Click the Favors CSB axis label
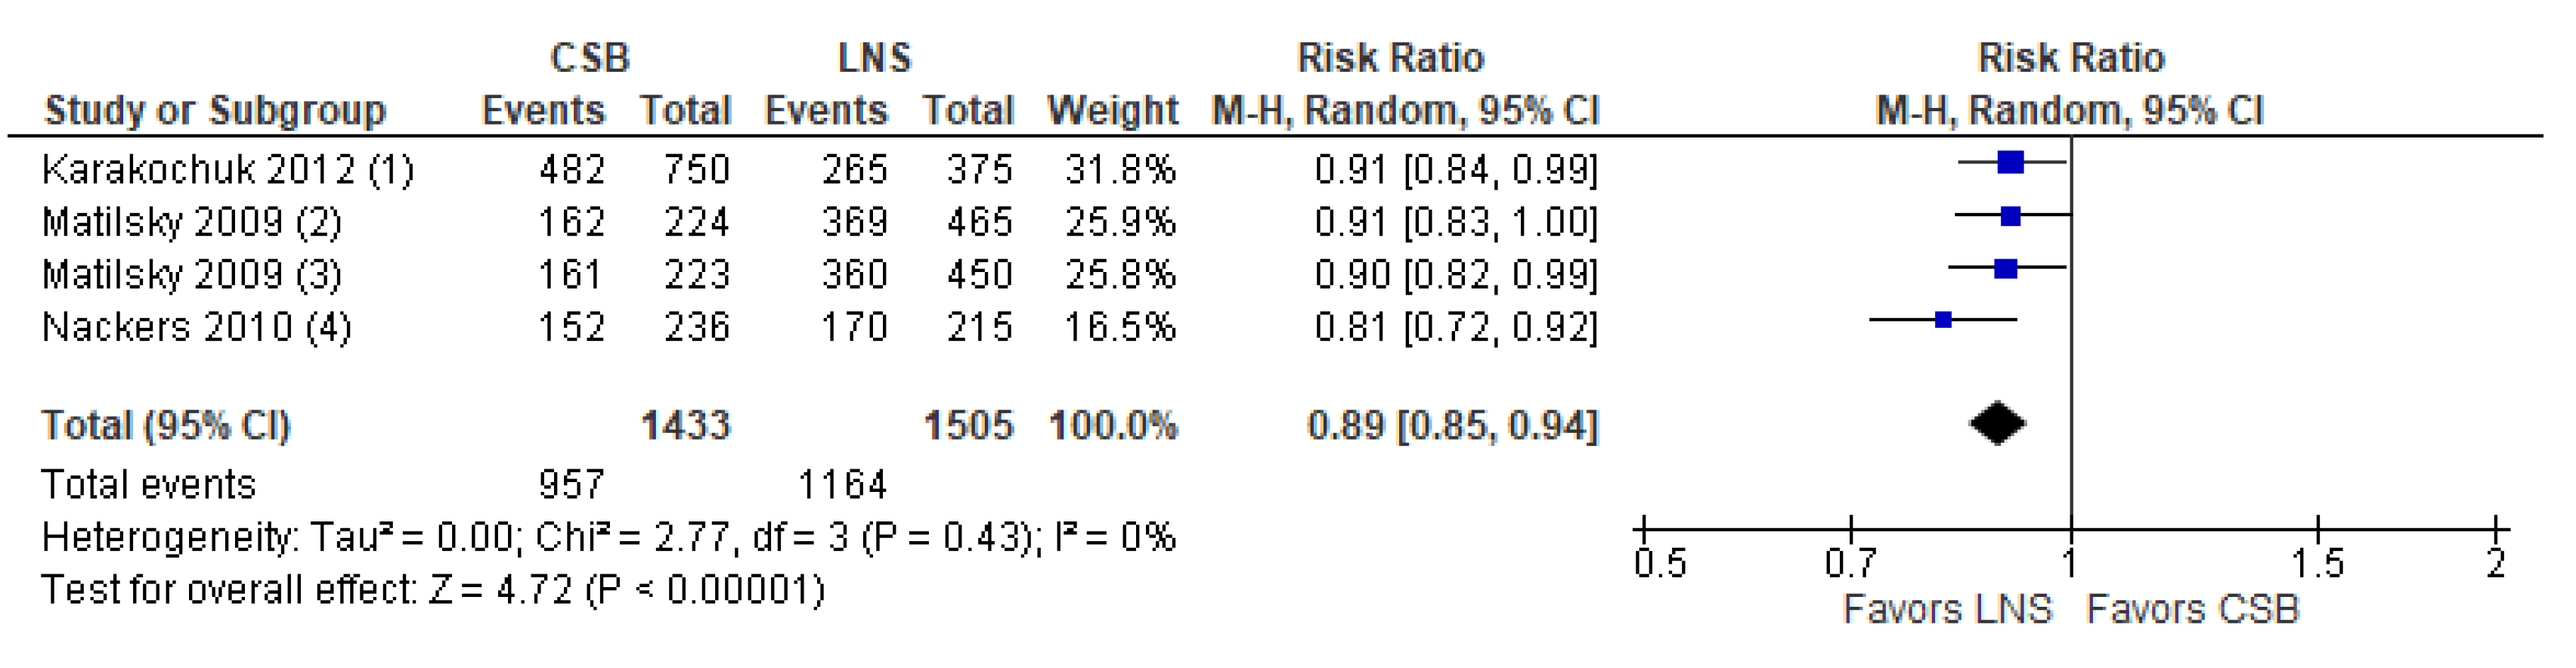Screen dimensions: 2576x668 (2192, 609)
